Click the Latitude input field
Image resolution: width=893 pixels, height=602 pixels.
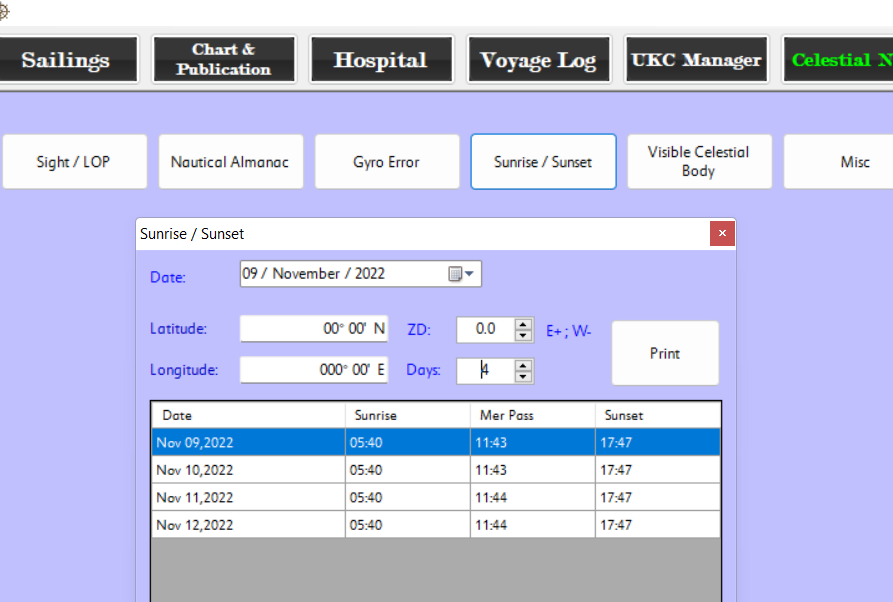tap(313, 329)
